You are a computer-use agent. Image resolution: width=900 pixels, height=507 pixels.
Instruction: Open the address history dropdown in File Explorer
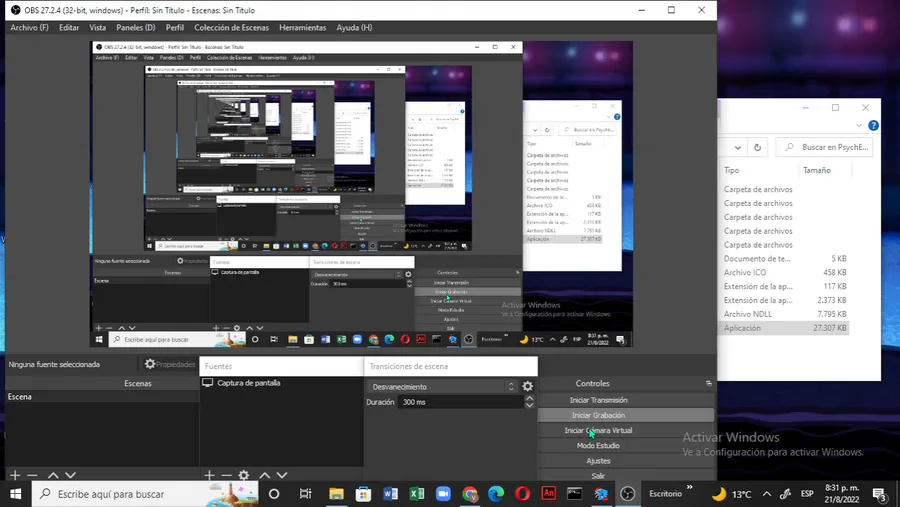click(738, 148)
